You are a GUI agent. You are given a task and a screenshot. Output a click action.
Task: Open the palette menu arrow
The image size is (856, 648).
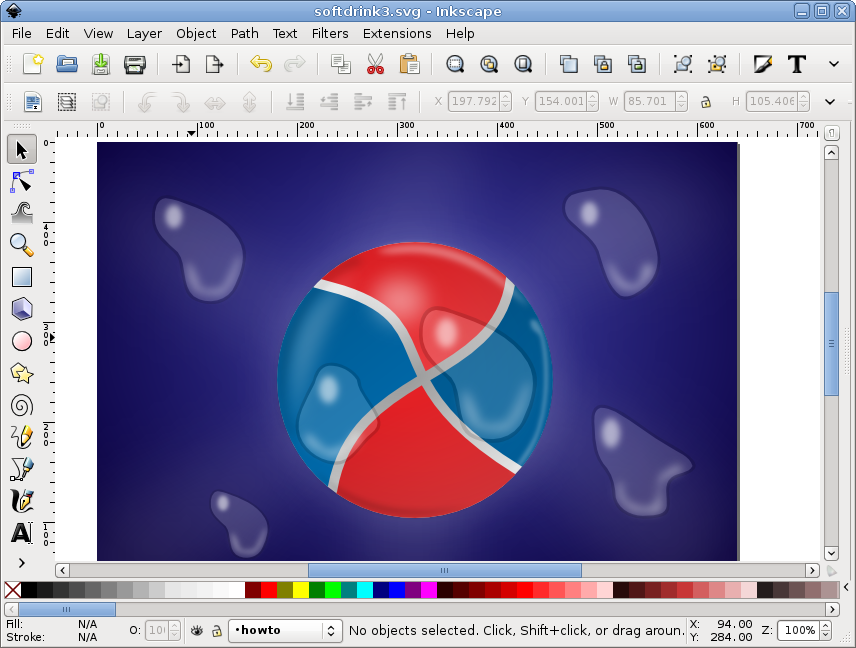pos(847,588)
